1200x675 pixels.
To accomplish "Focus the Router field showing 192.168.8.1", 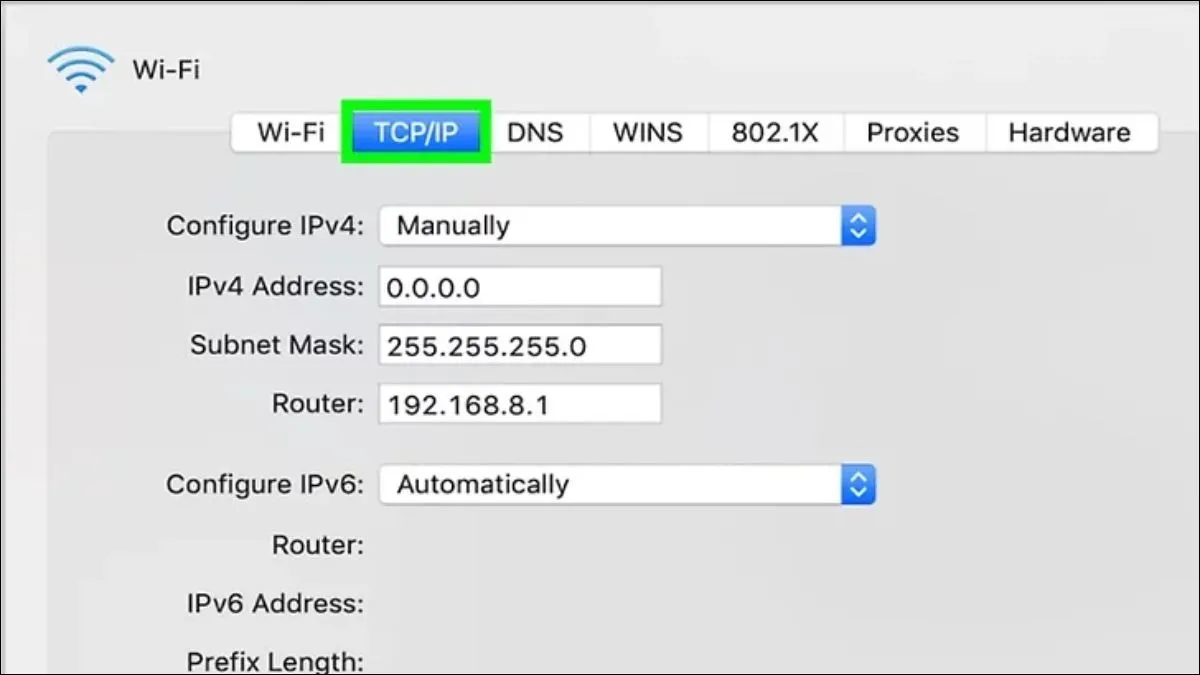I will [x=520, y=405].
